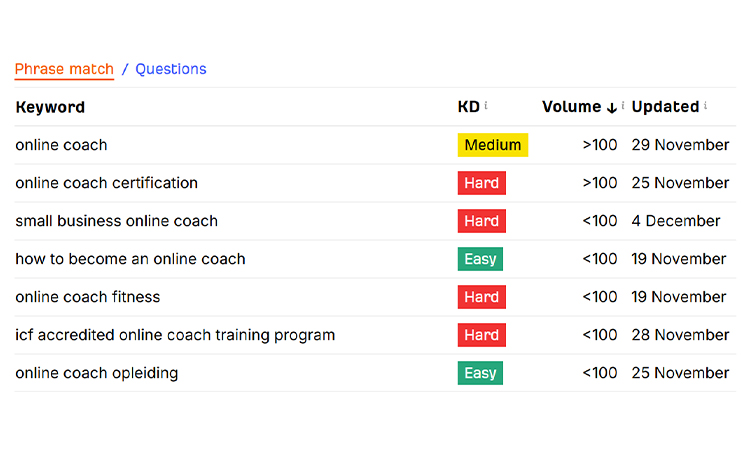Open the "online coach" keyword
Image resolution: width=750 pixels, height=450 pixels.
[x=61, y=145]
